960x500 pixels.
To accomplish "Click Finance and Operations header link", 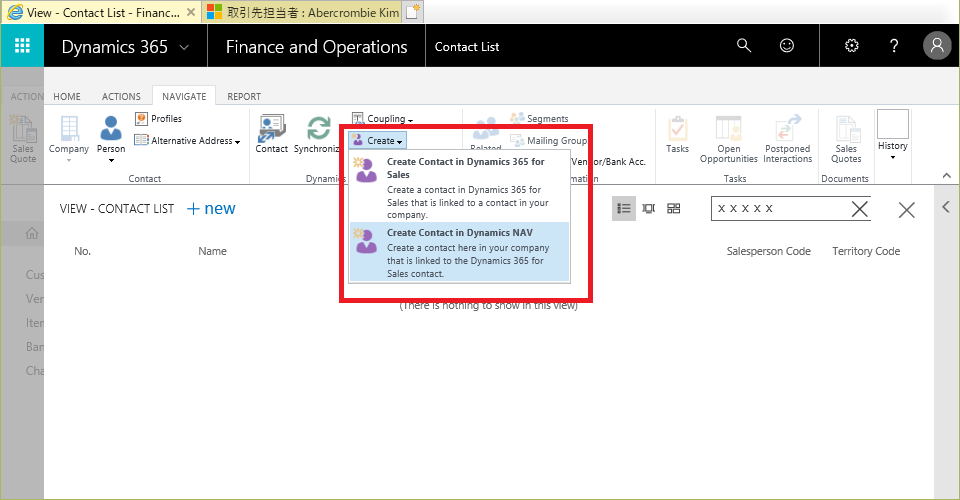I will pos(317,47).
